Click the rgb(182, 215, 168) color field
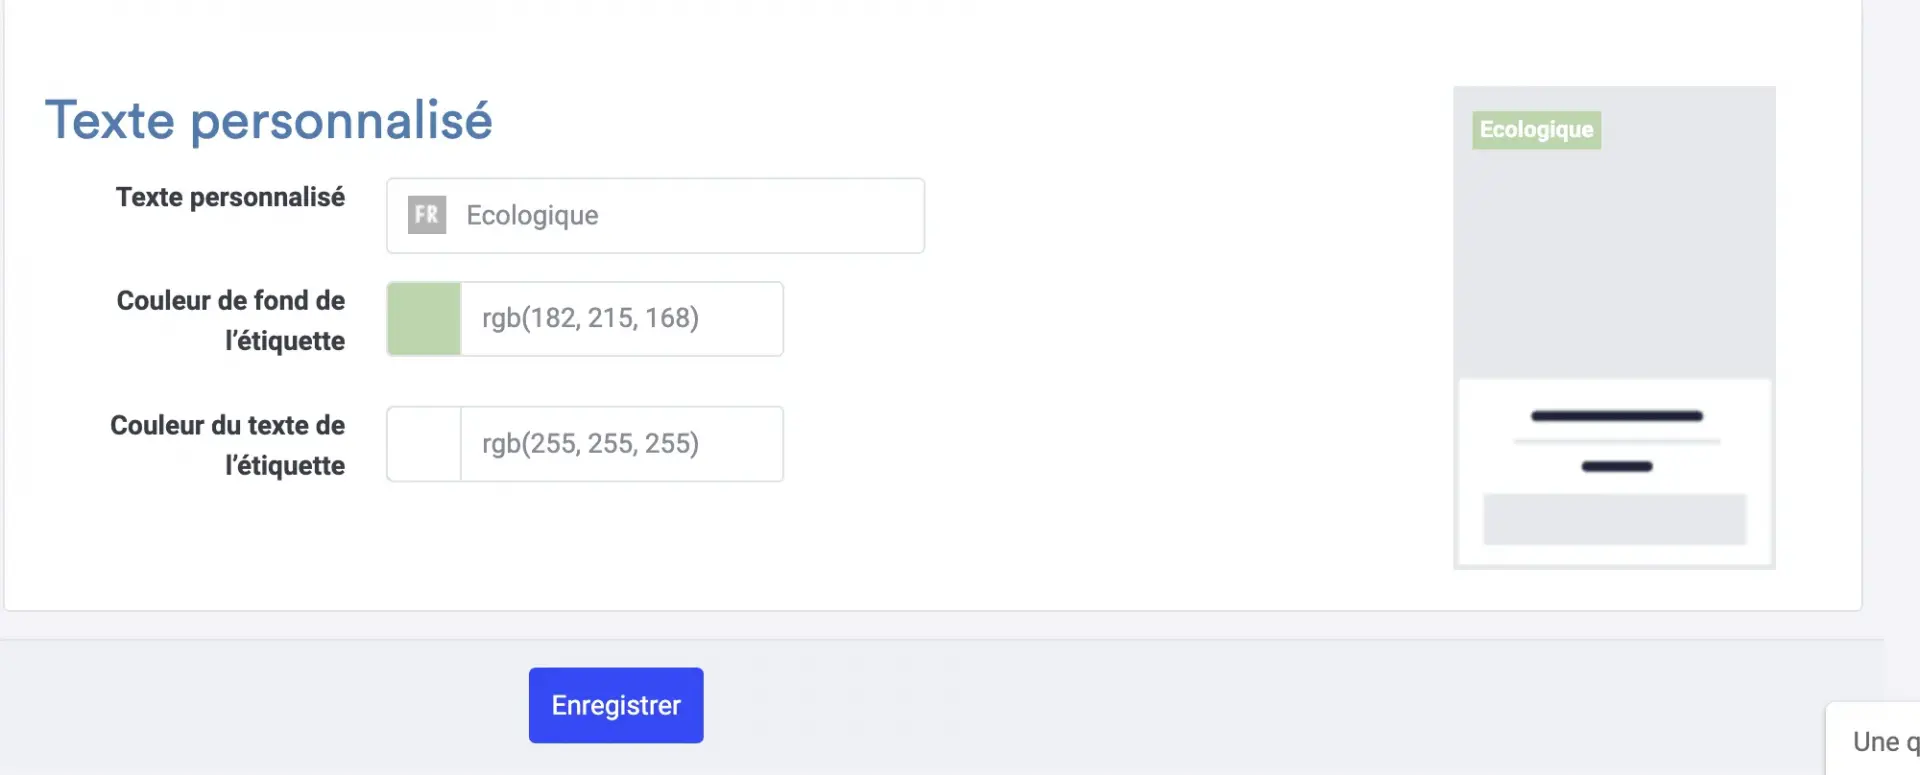 tap(622, 319)
